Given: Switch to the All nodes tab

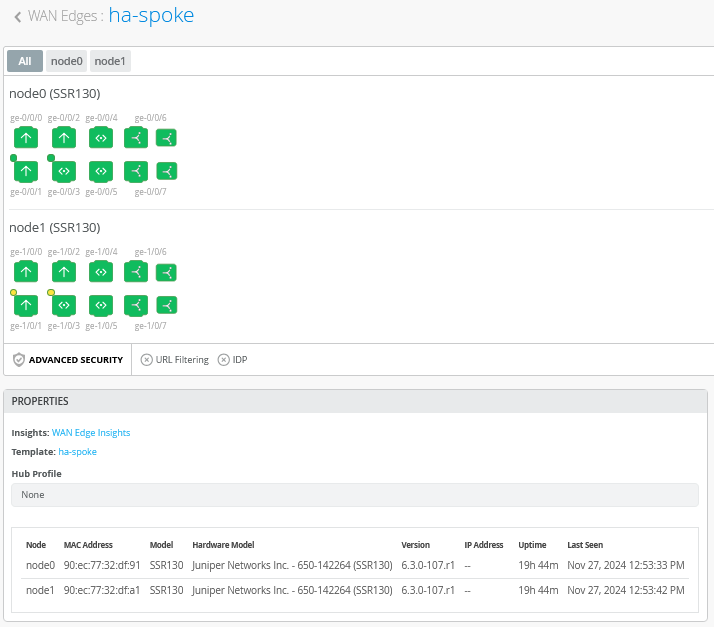Looking at the screenshot, I should [25, 61].
